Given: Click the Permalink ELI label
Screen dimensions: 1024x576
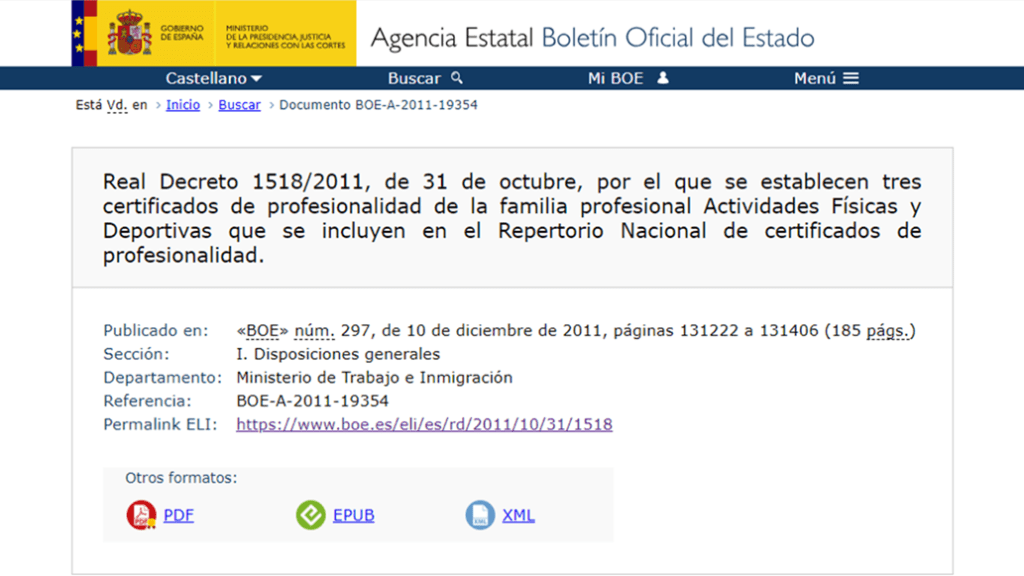Looking at the screenshot, I should click(x=160, y=424).
